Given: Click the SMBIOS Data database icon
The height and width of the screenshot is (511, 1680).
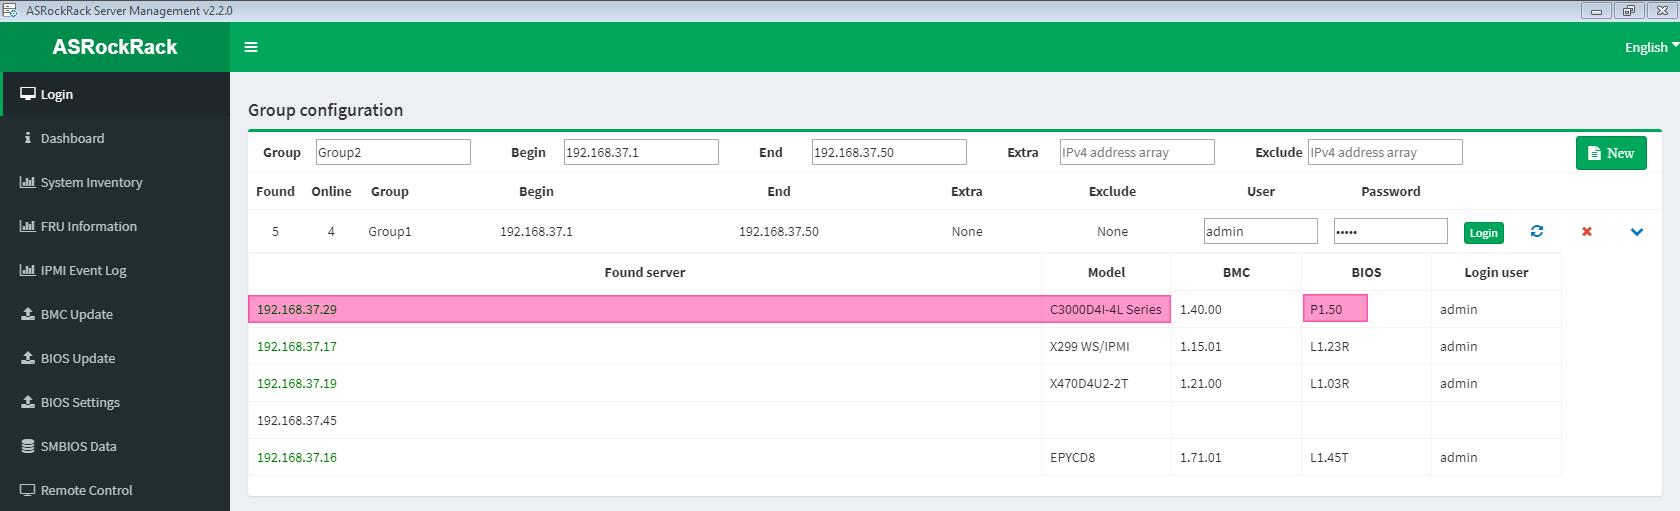Looking at the screenshot, I should [28, 446].
